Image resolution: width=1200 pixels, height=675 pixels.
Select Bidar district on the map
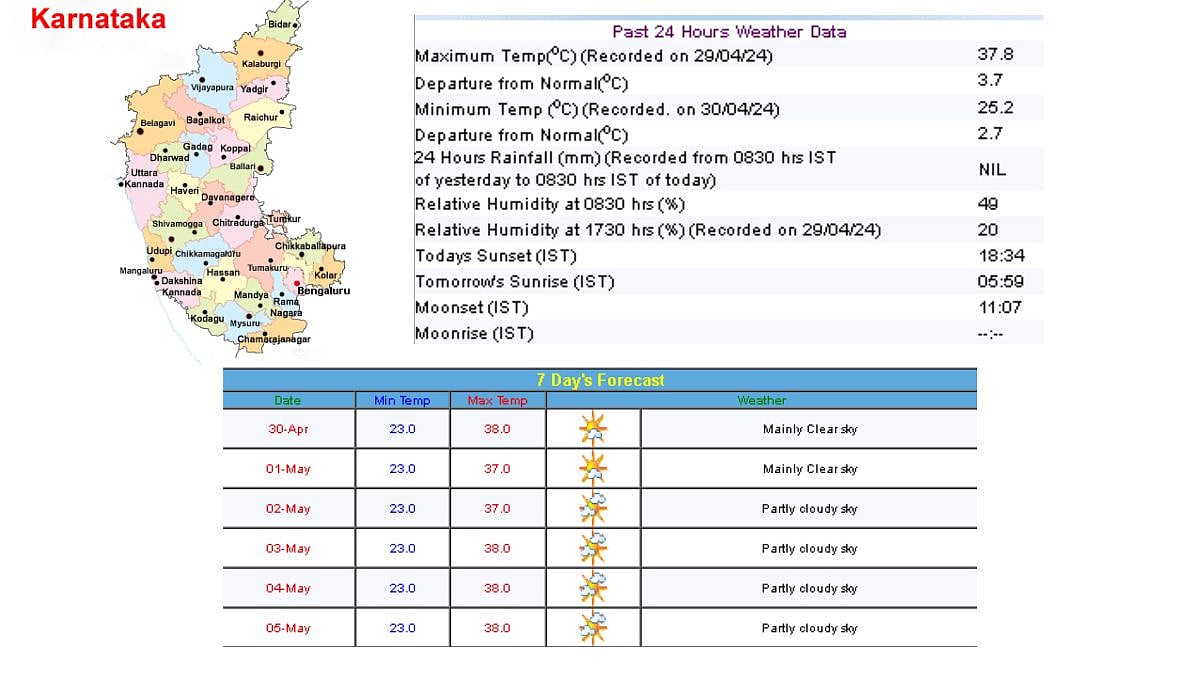281,24
